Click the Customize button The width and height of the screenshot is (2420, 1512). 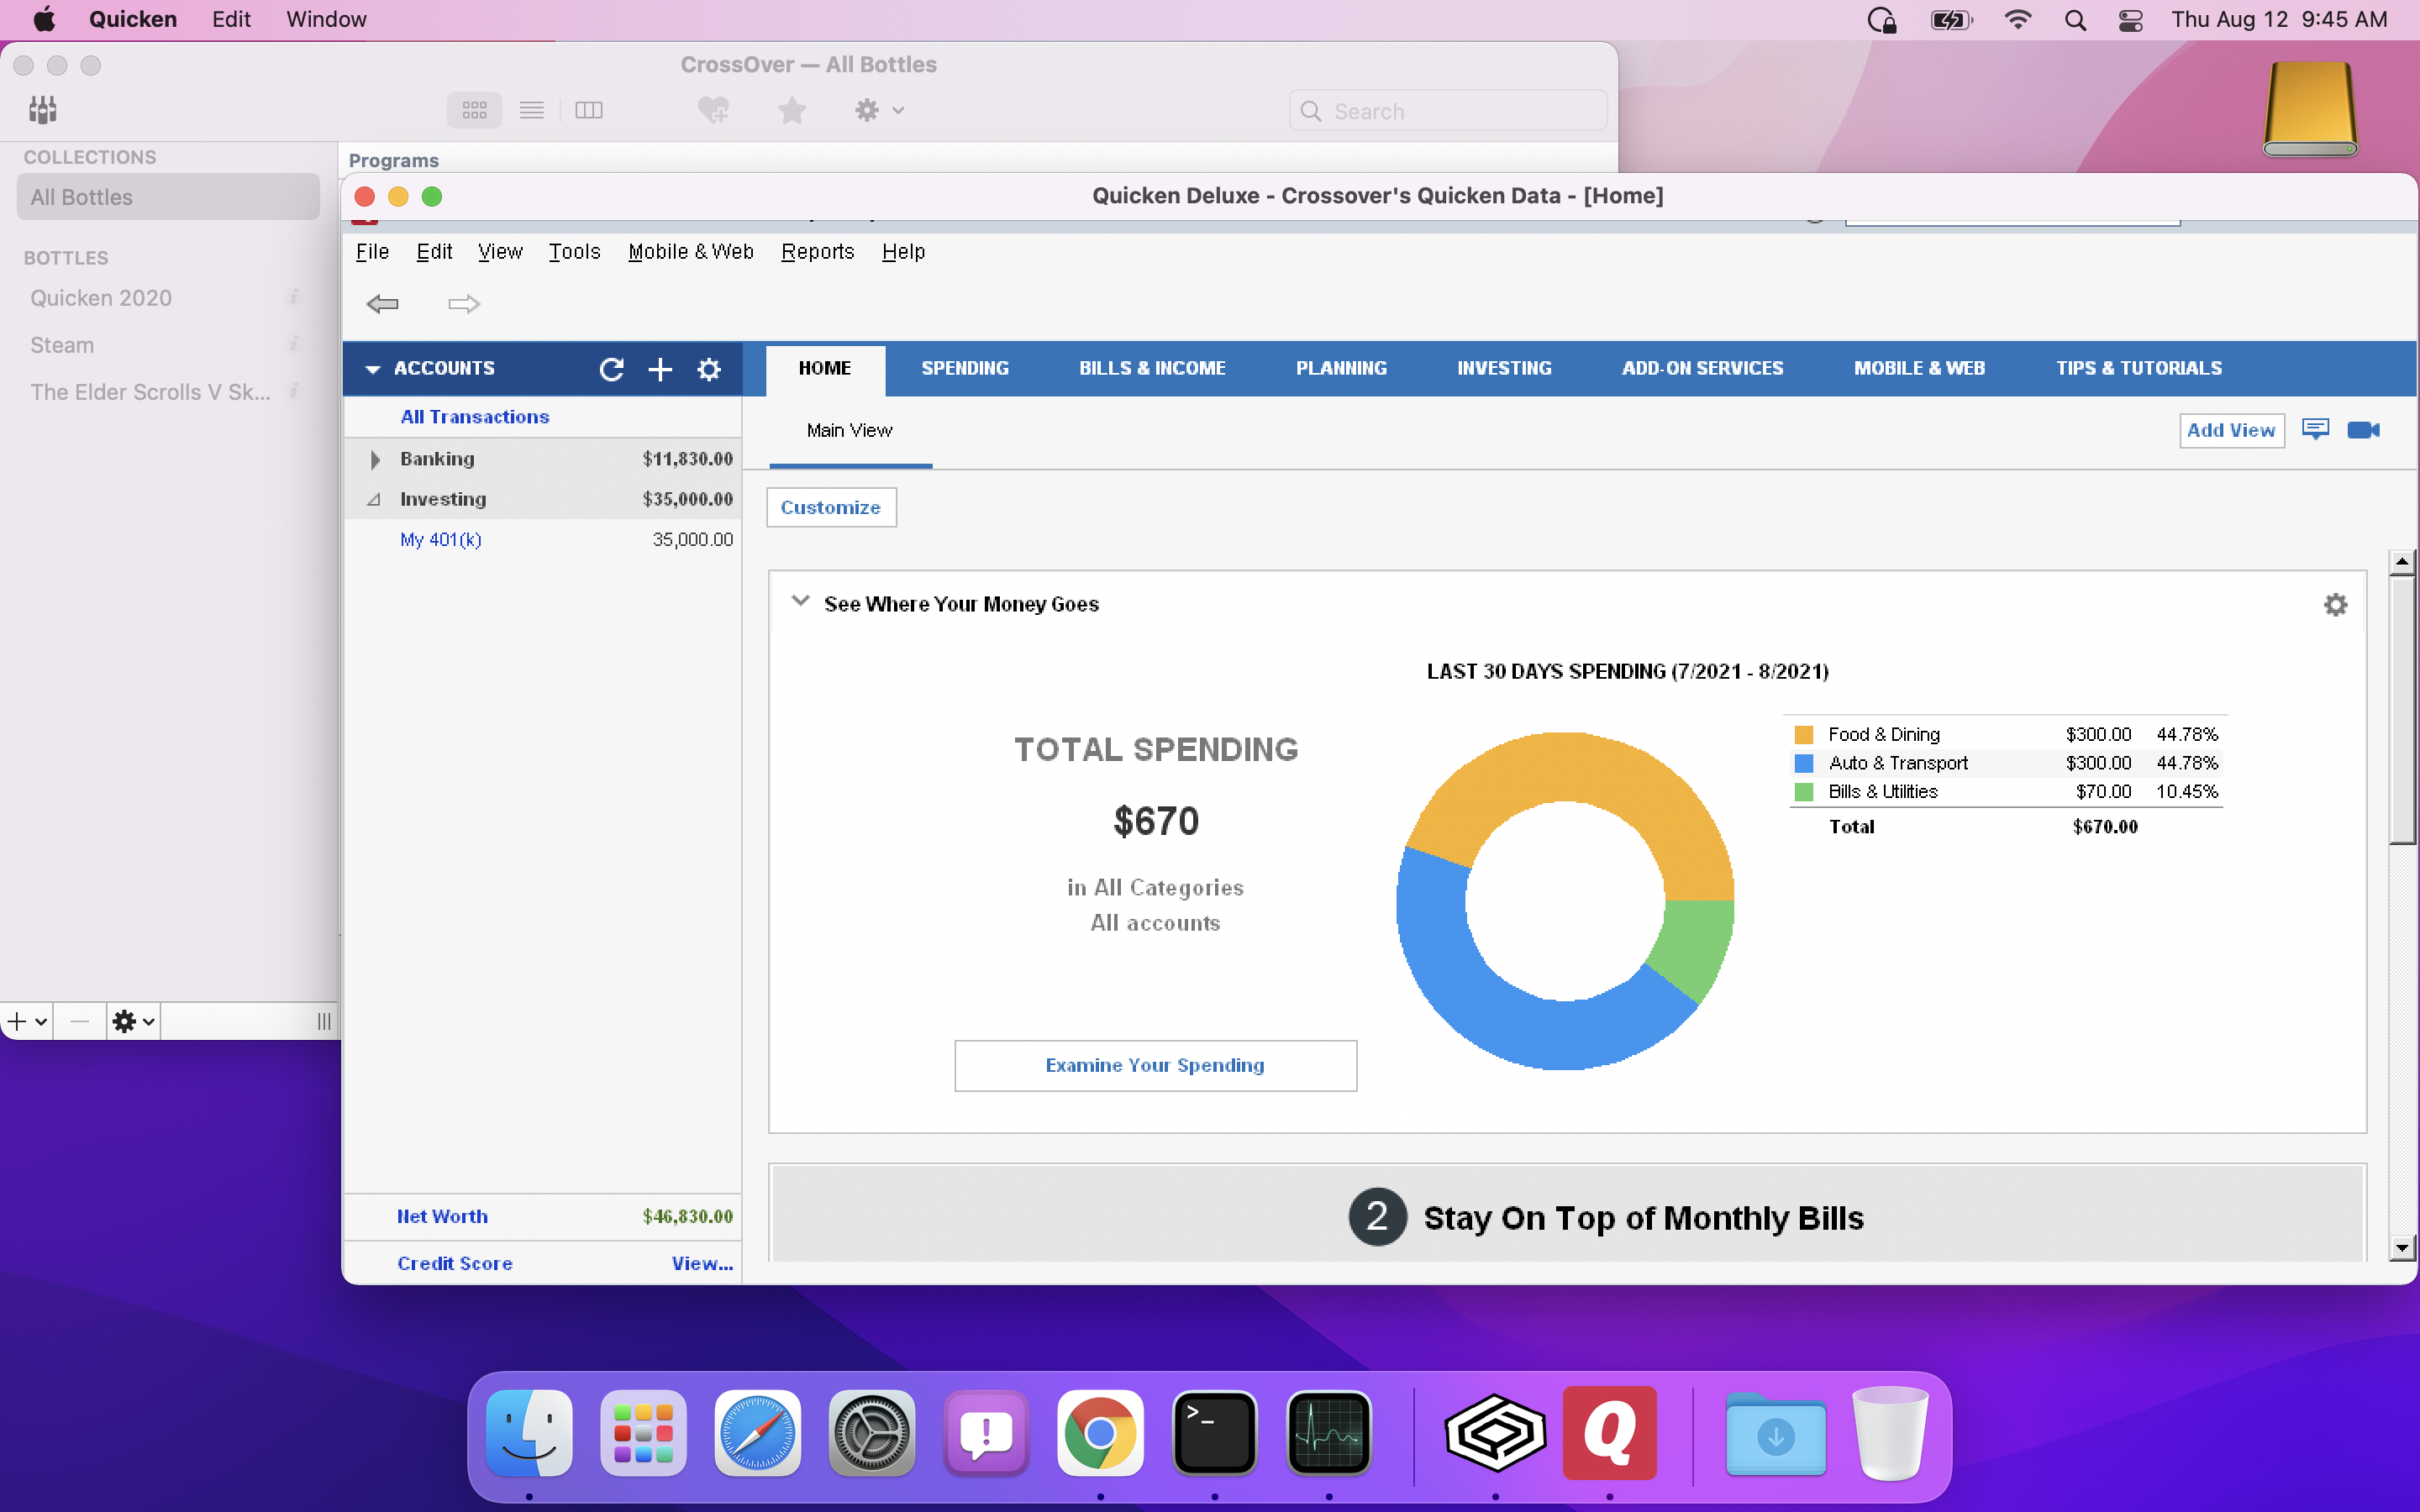831,507
